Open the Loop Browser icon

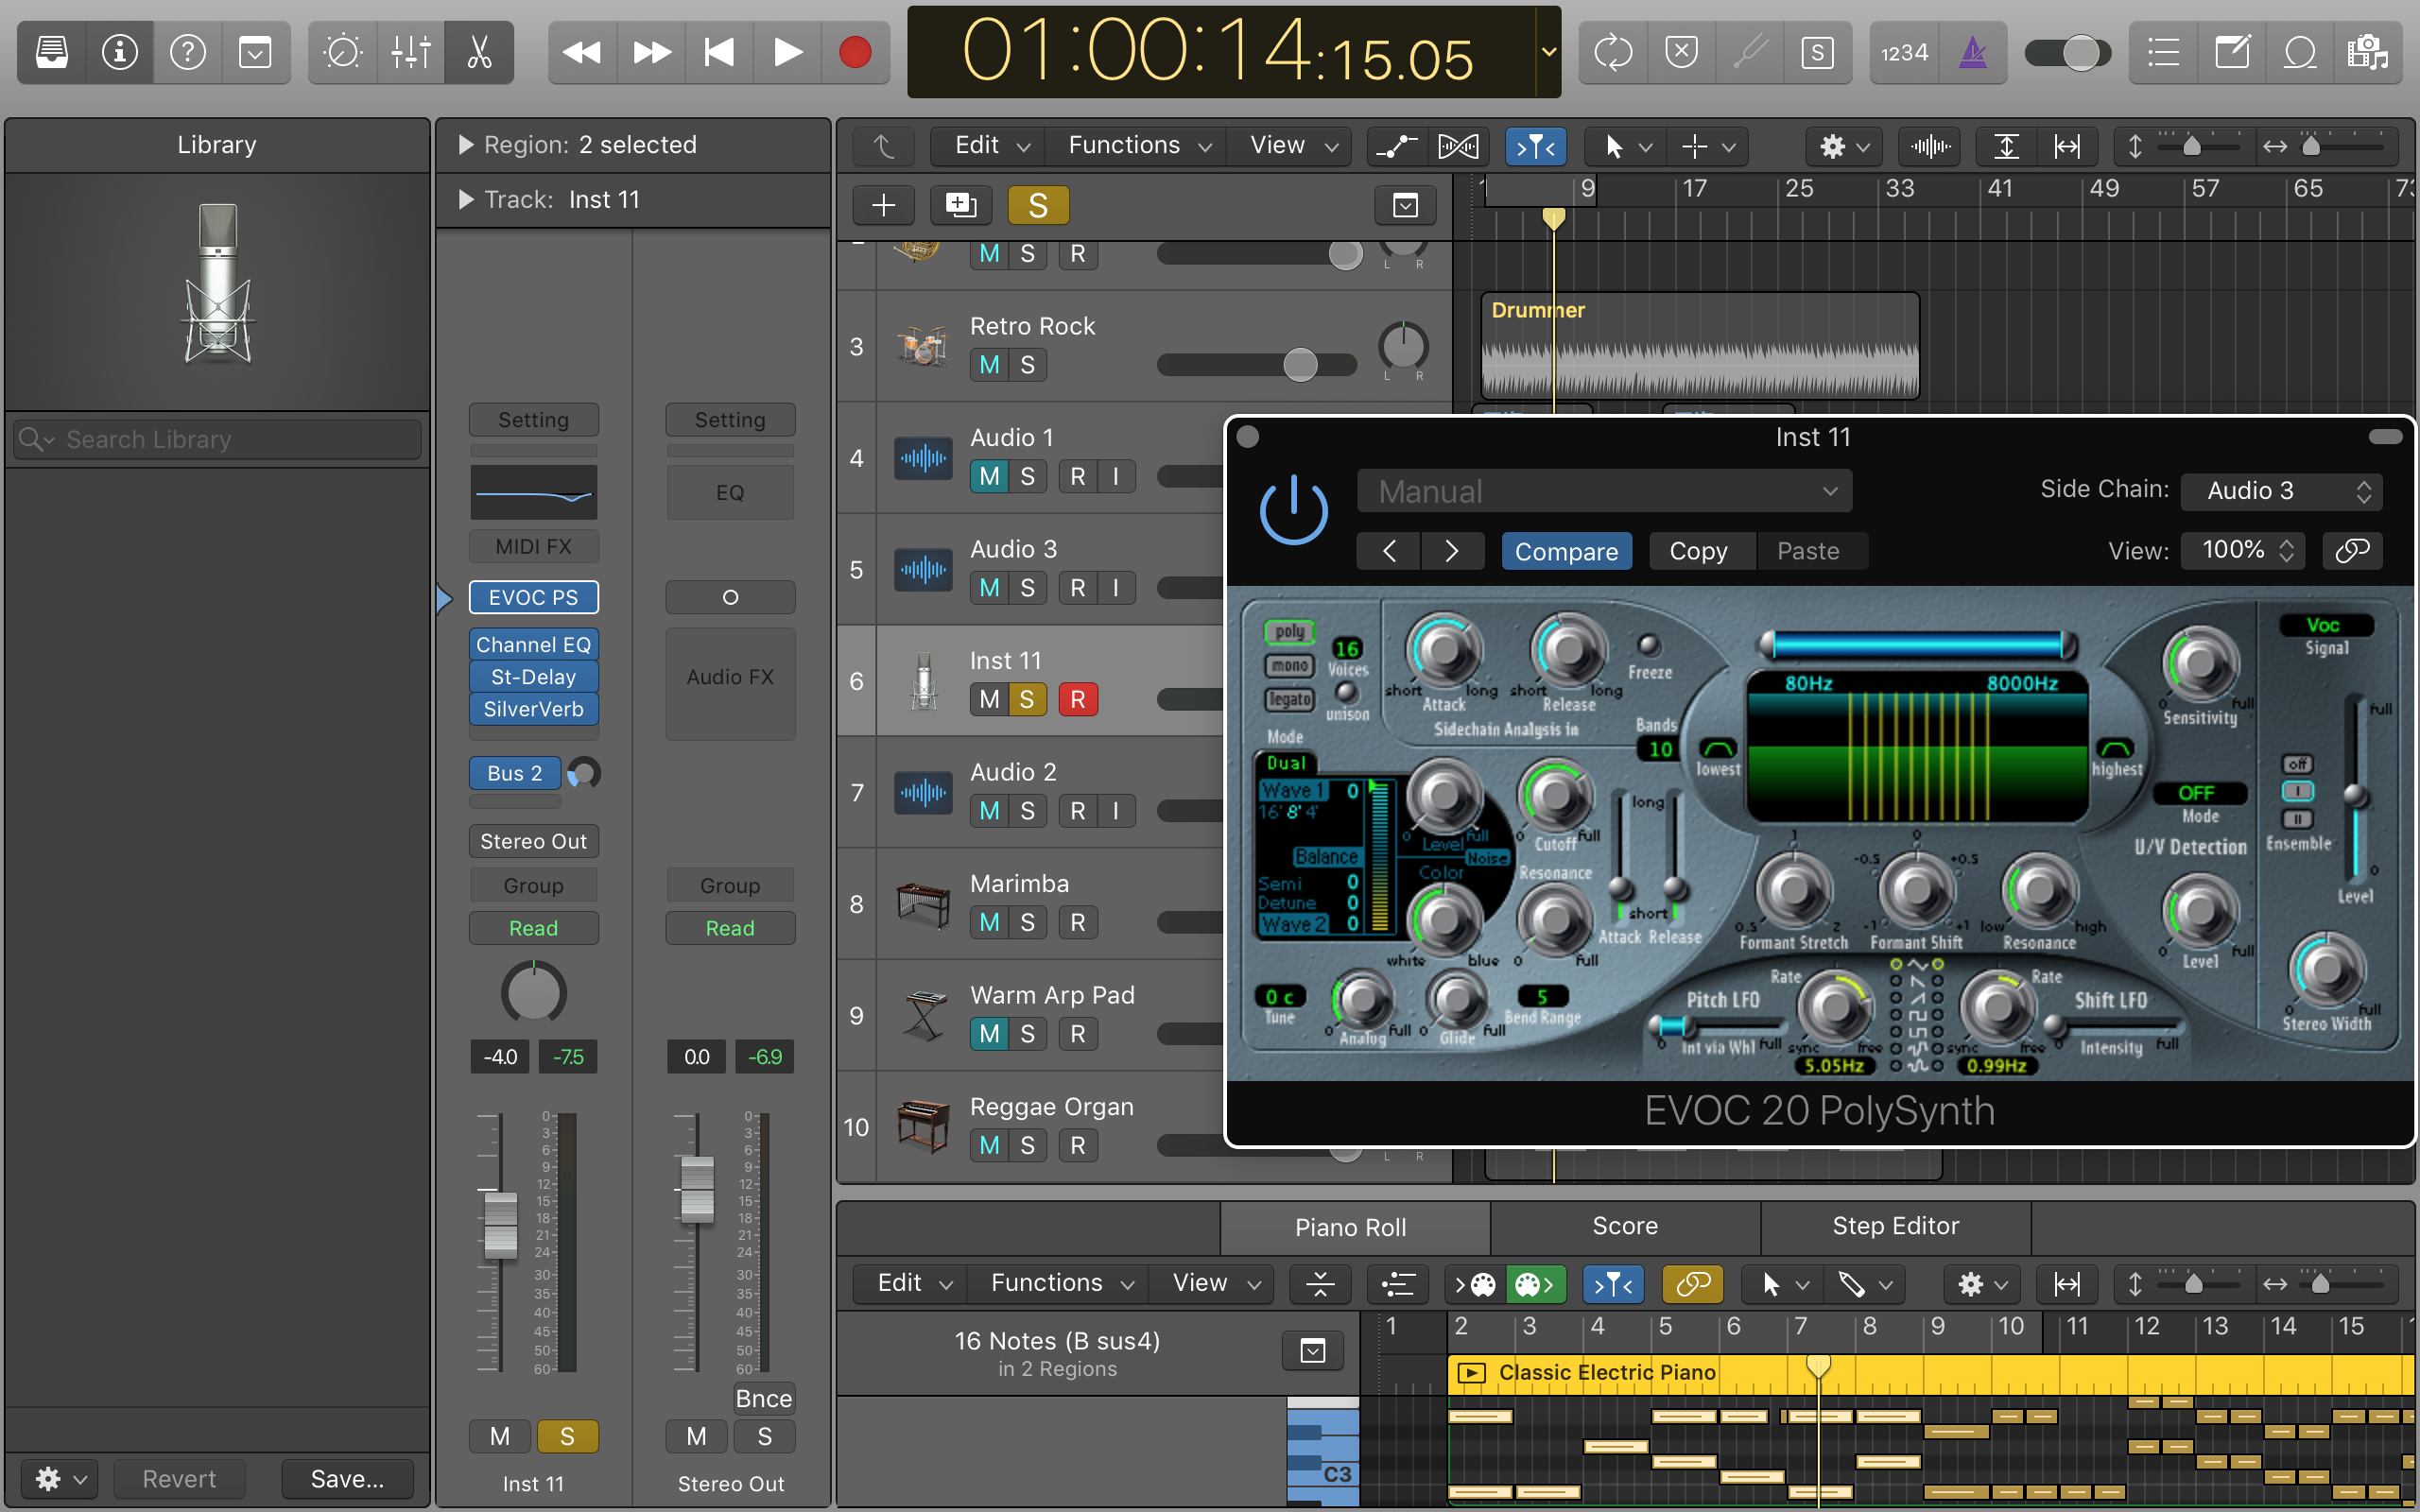pos(2299,52)
